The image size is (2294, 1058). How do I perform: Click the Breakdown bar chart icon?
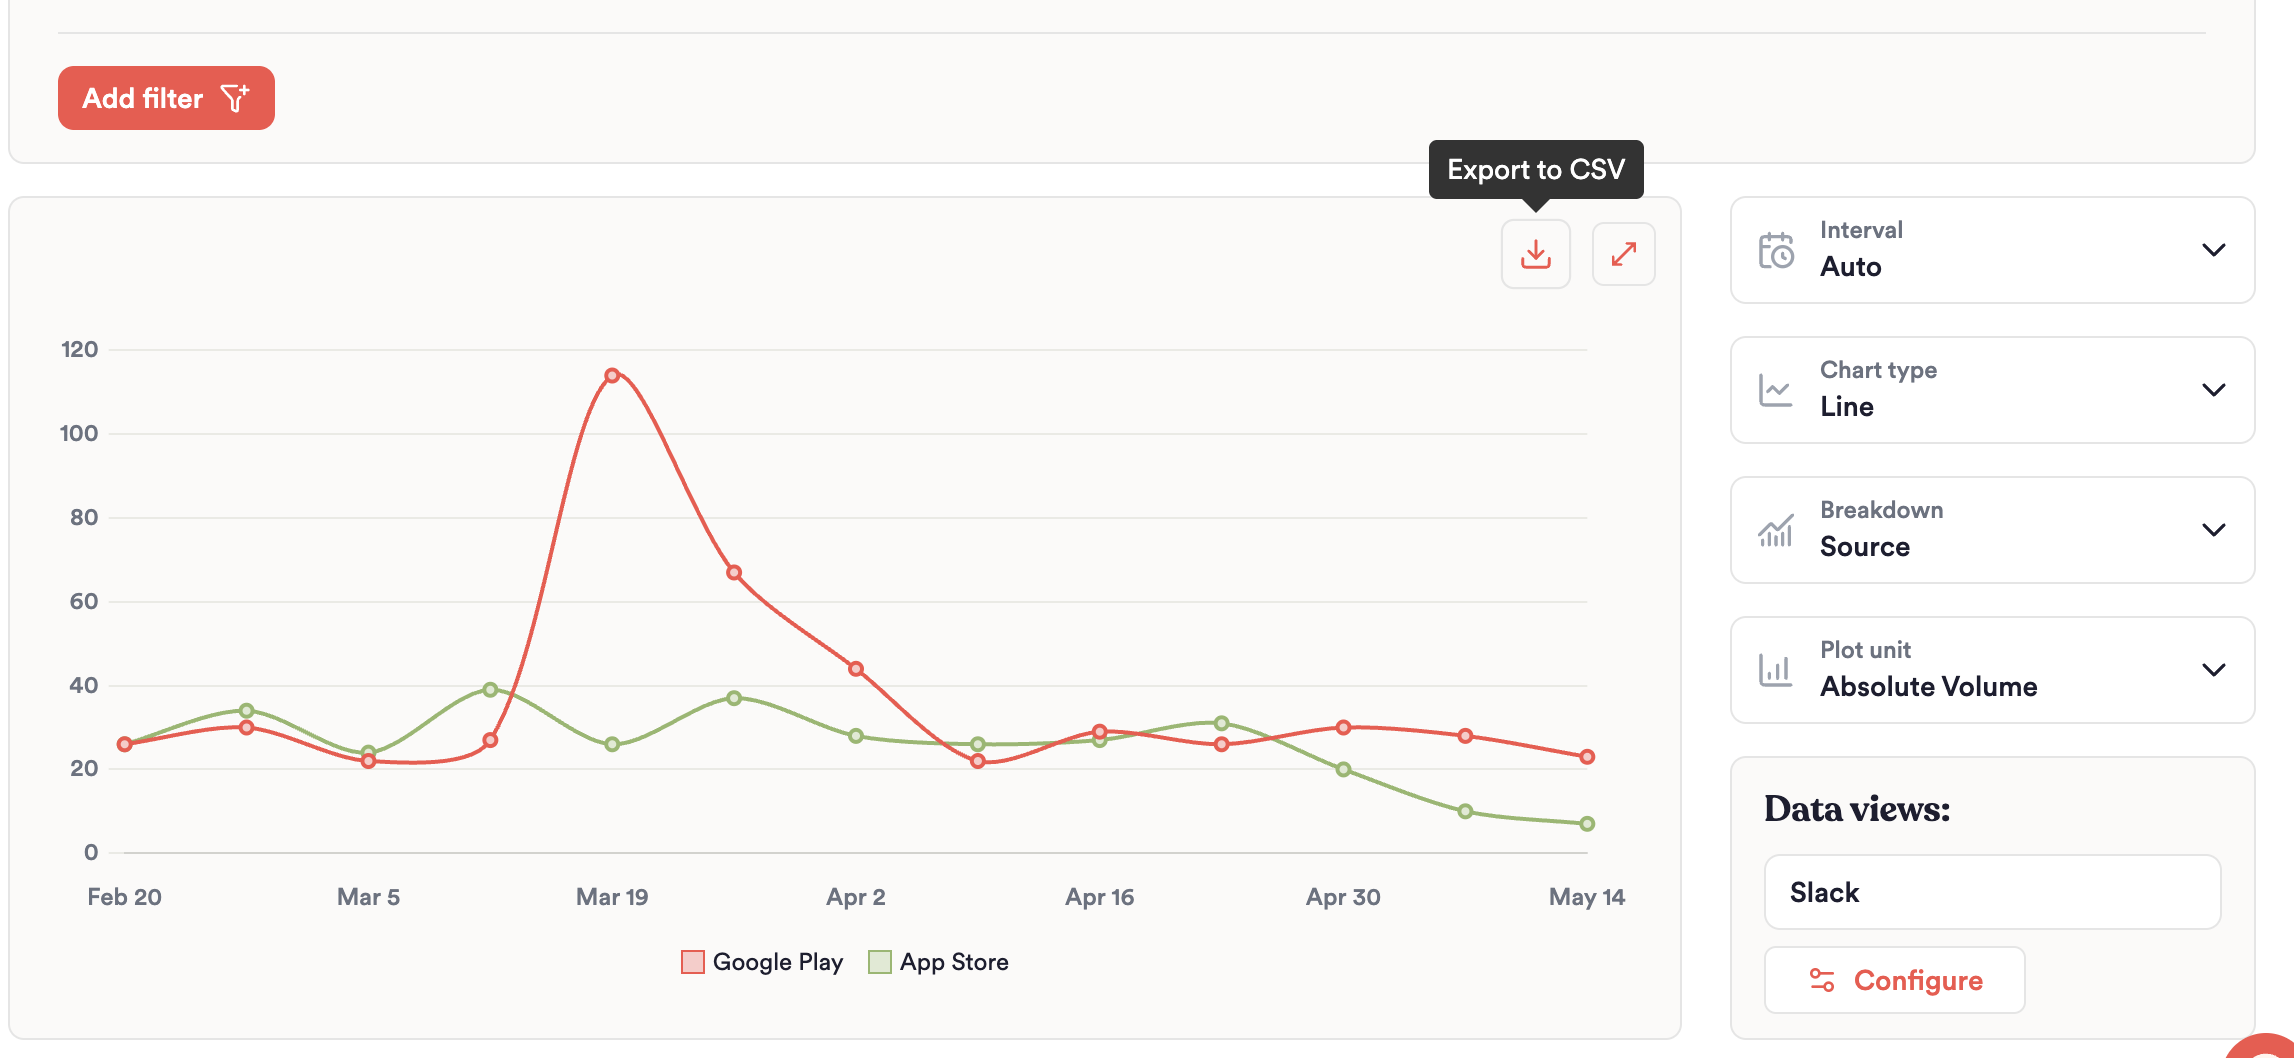tap(1776, 530)
